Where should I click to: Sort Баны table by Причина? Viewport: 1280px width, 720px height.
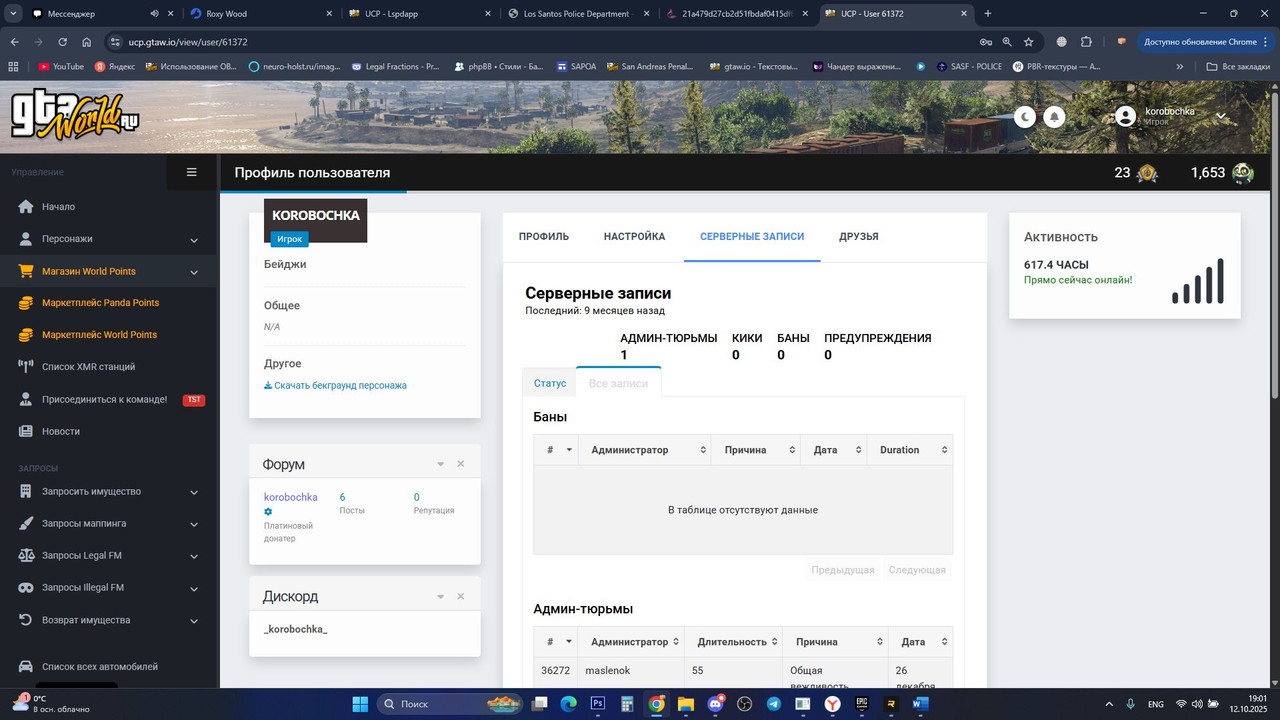click(x=756, y=450)
